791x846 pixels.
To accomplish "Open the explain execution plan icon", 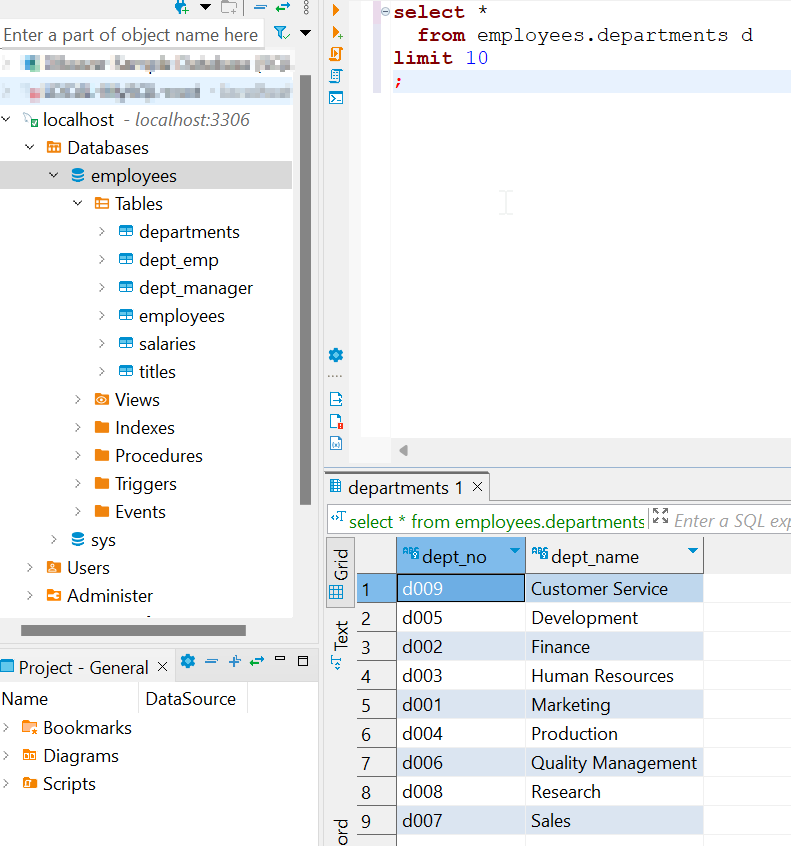I will (x=336, y=76).
